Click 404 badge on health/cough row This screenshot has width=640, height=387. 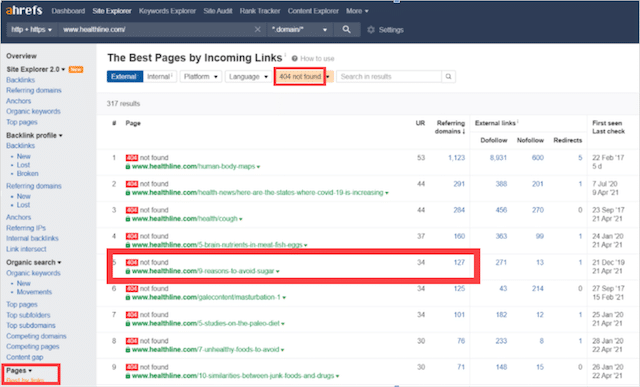point(132,210)
